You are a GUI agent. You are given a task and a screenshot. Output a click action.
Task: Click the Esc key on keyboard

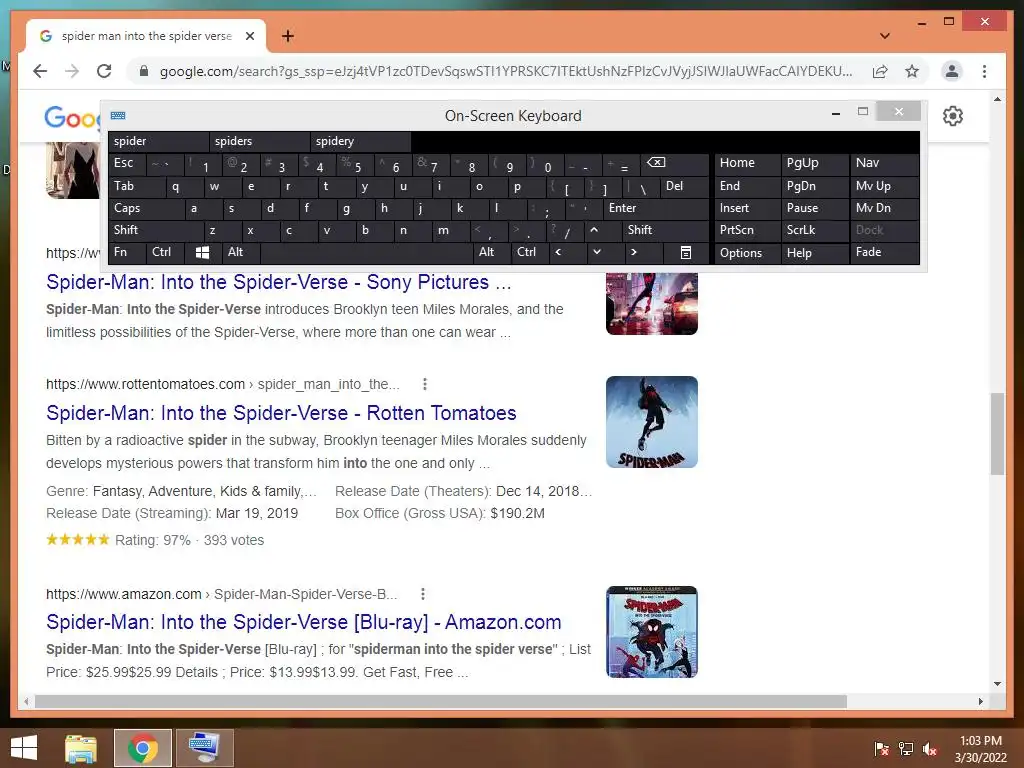coord(127,163)
